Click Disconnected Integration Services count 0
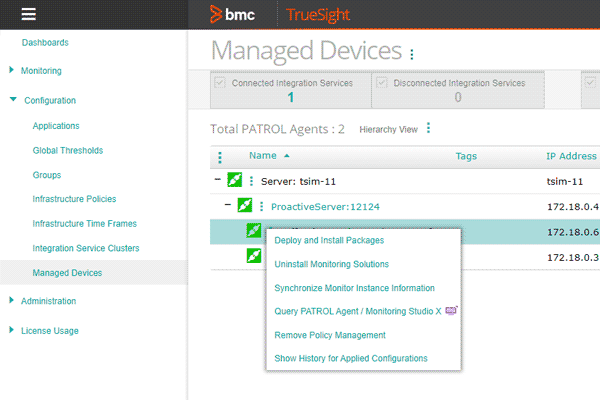 (458, 97)
